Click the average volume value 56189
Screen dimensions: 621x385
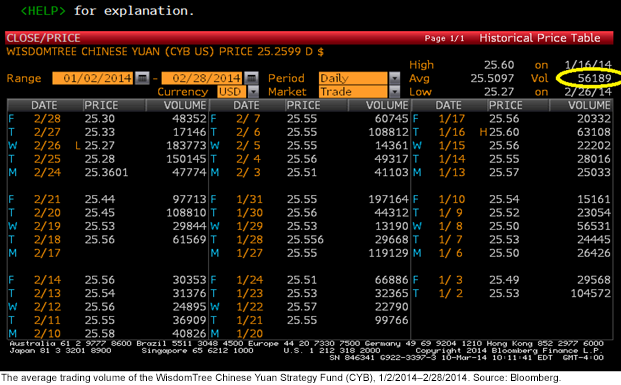594,78
